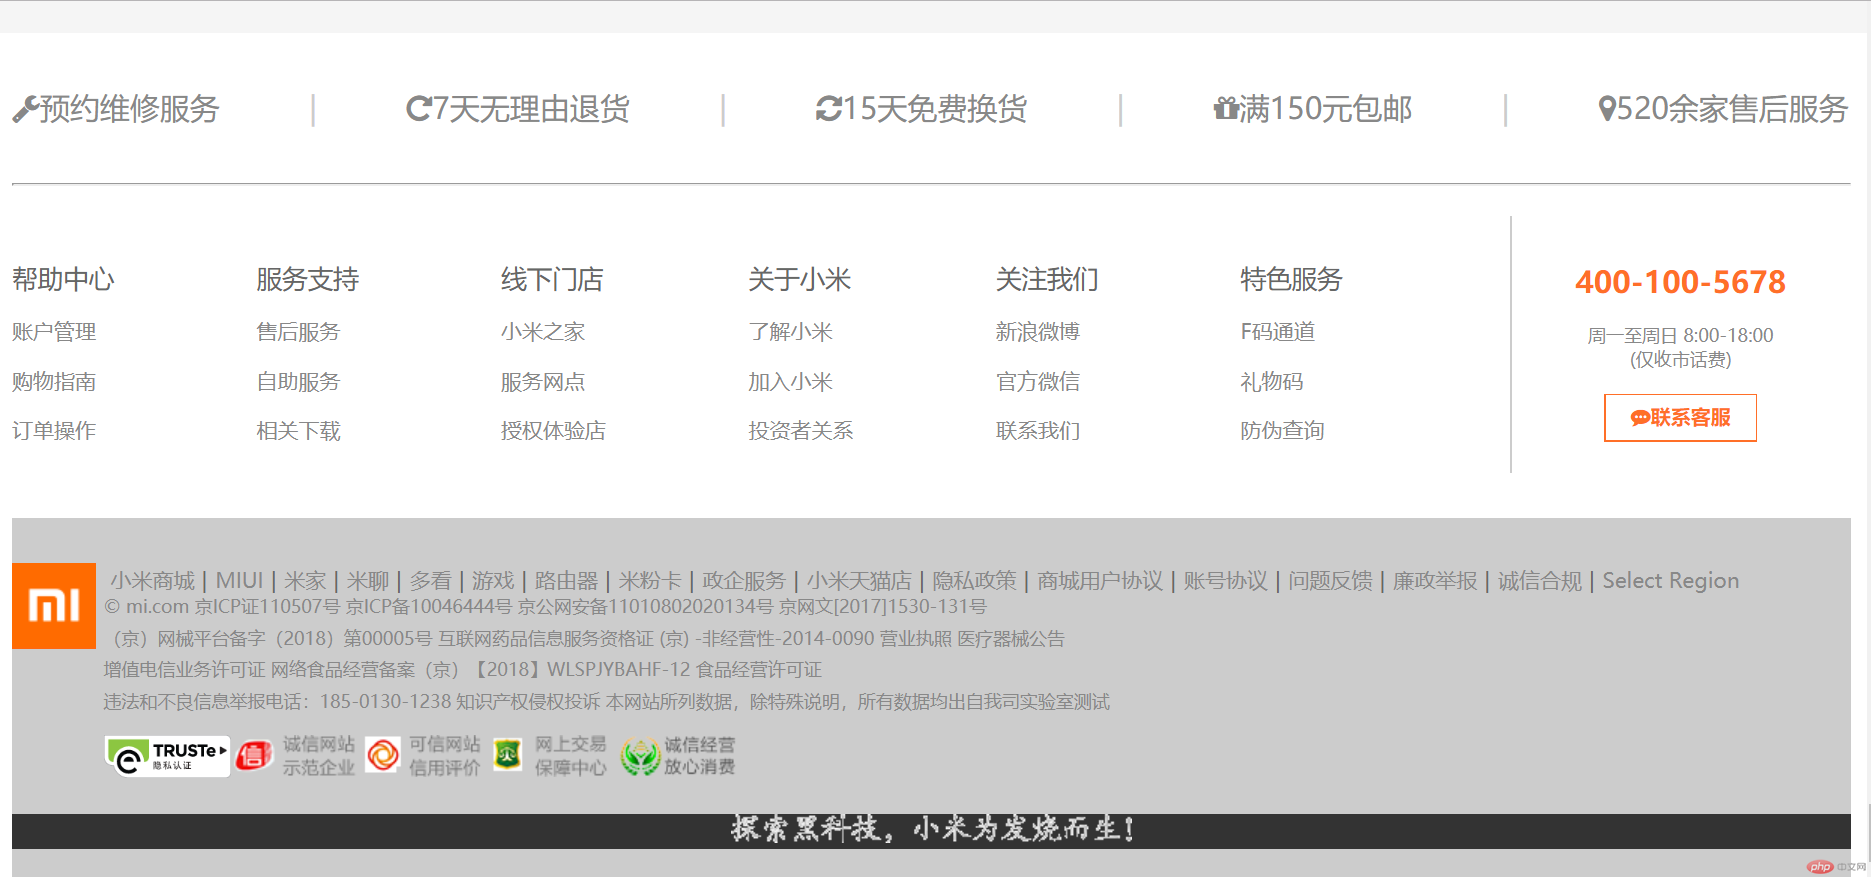The height and width of the screenshot is (877, 1871).
Task: Open 防伪查询 link
Action: (1282, 431)
